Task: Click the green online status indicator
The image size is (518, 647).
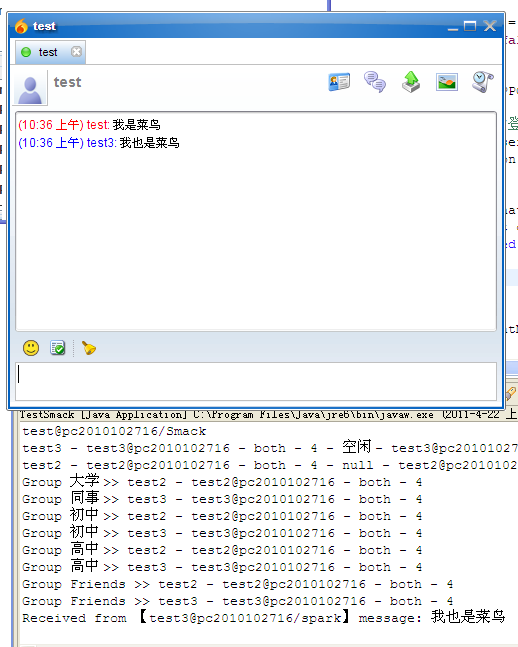Action: 26,52
